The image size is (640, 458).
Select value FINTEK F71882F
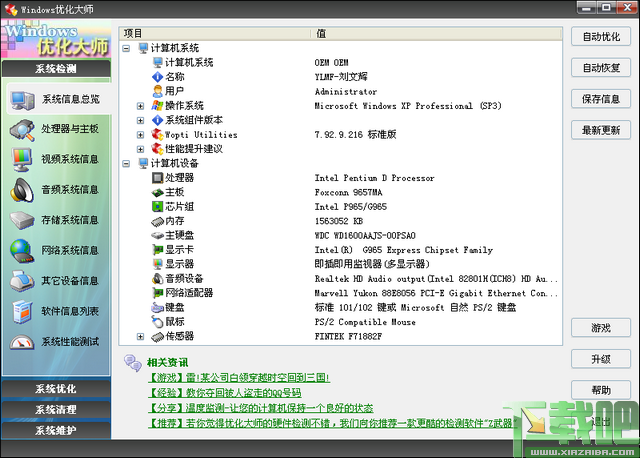(348, 336)
